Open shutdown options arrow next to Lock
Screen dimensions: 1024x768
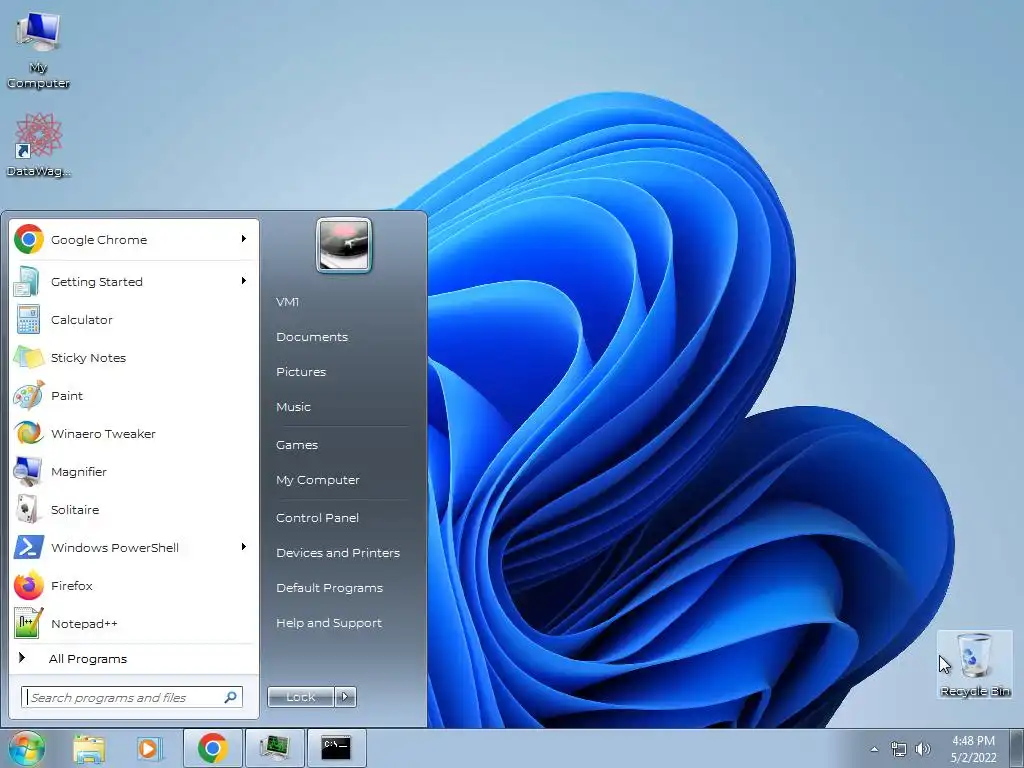coord(345,697)
